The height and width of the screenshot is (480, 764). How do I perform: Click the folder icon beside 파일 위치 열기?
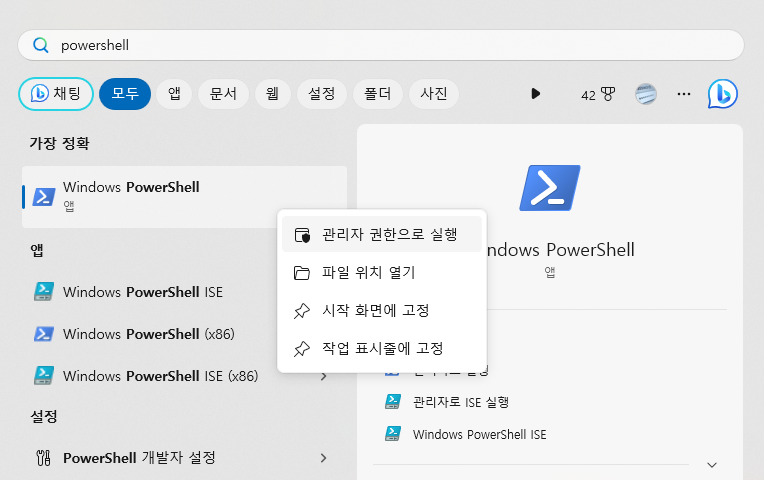coord(302,273)
